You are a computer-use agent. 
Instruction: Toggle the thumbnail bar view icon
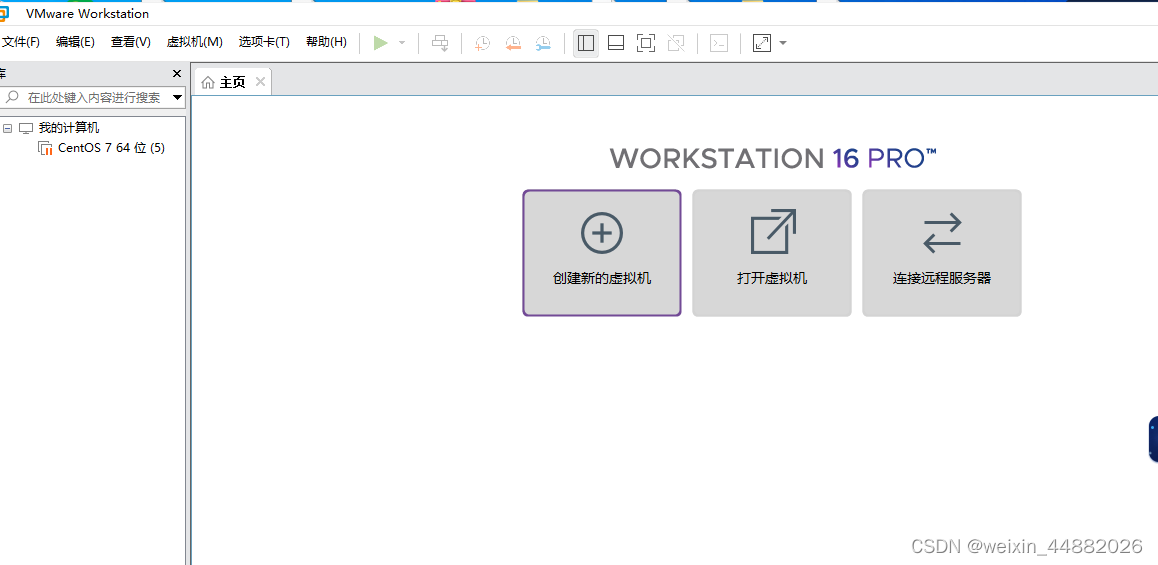[616, 43]
